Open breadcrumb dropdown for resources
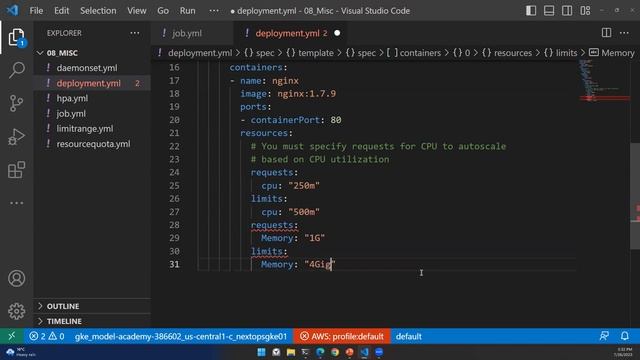Viewport: 640px width, 360px height. pos(507,53)
